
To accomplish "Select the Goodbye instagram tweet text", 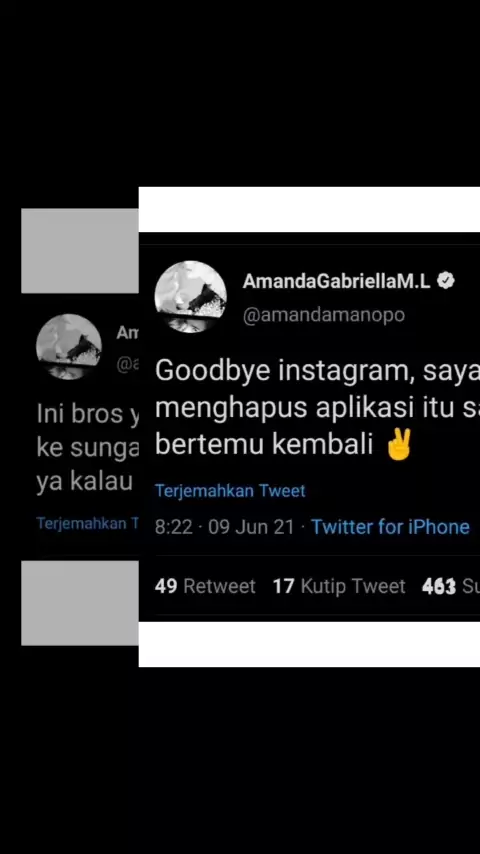I will pos(317,408).
